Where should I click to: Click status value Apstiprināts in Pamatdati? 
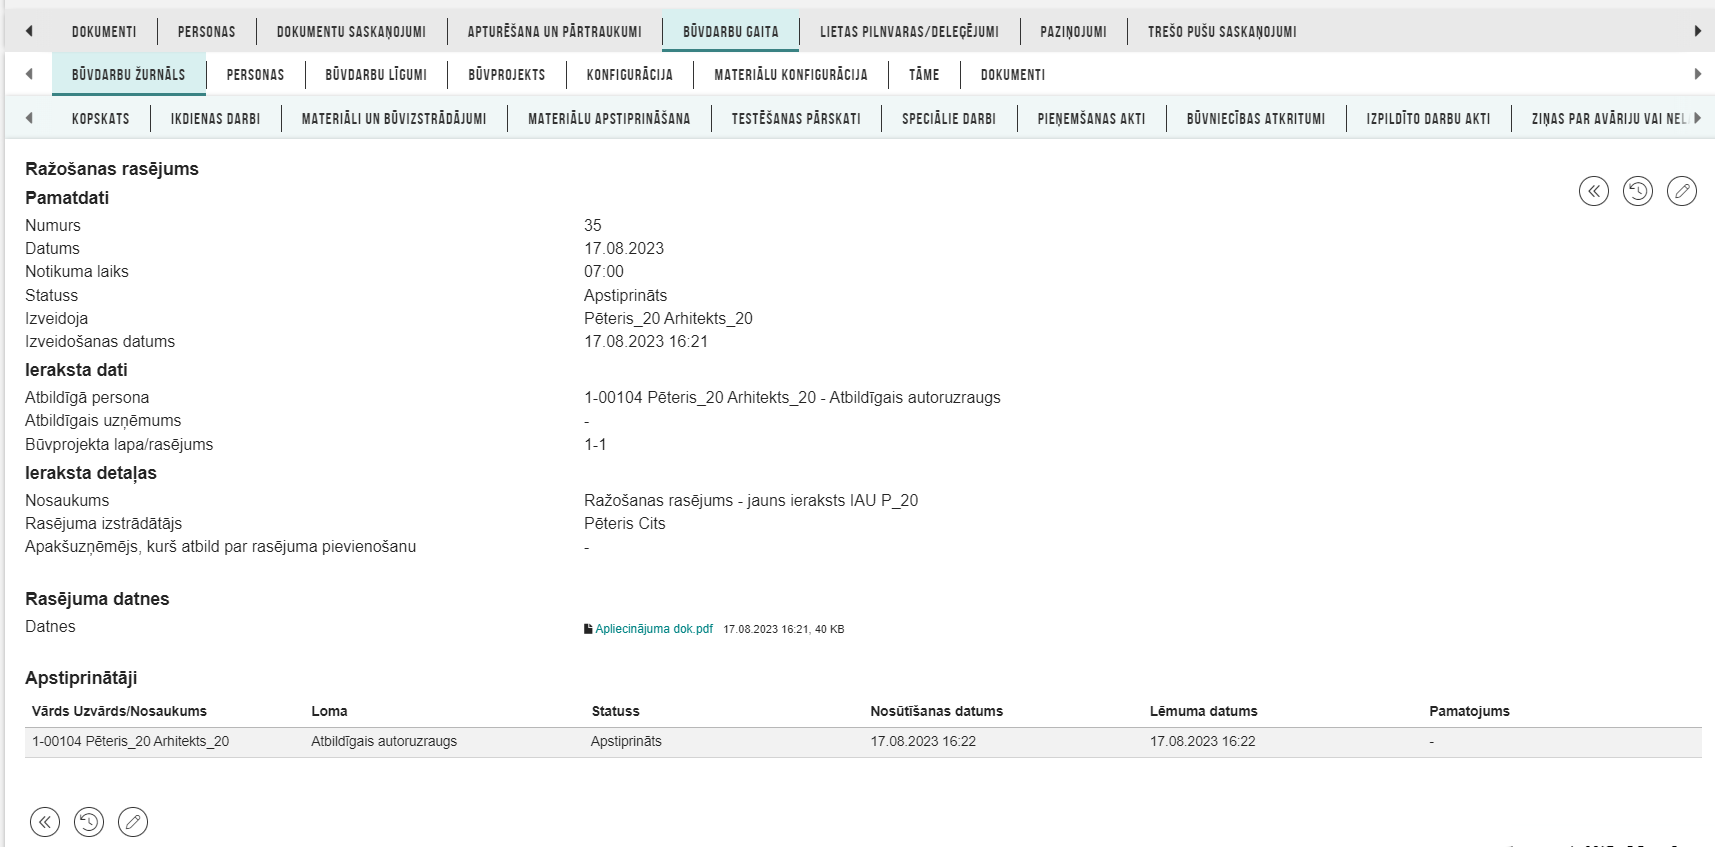pyautogui.click(x=625, y=295)
